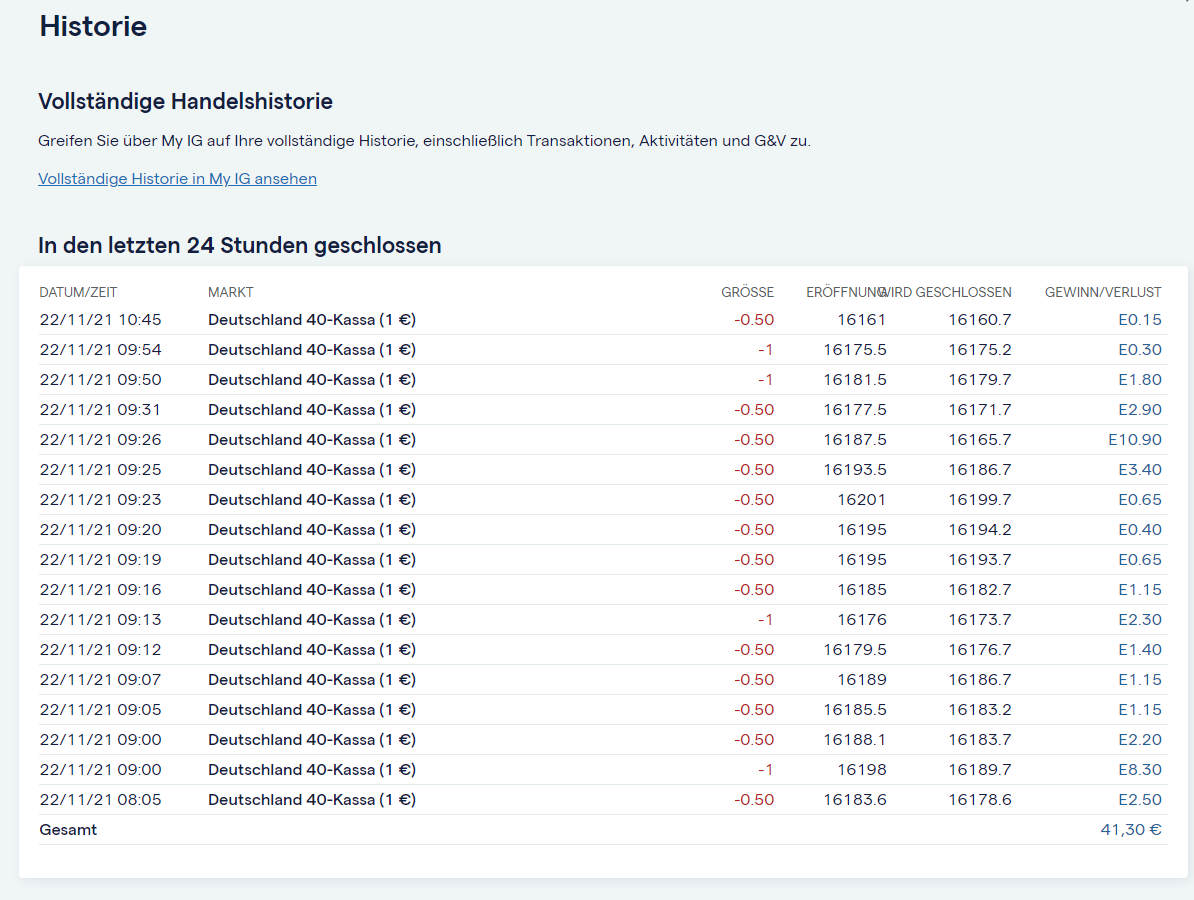Click opening price 16161
Viewport: 1194px width, 900px height.
click(862, 320)
